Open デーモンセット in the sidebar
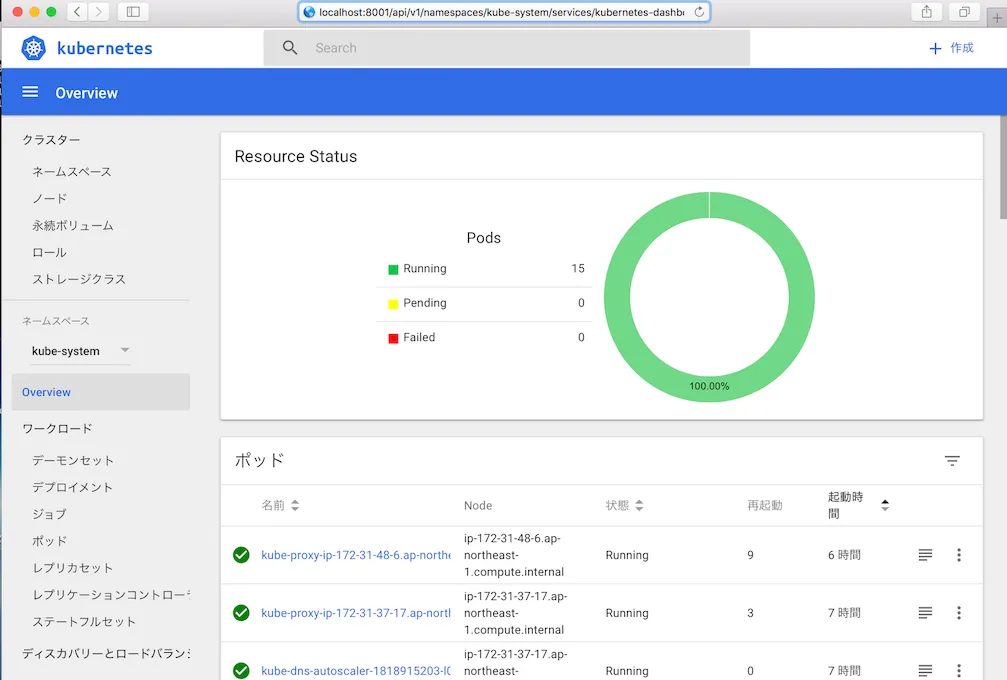 tap(73, 460)
